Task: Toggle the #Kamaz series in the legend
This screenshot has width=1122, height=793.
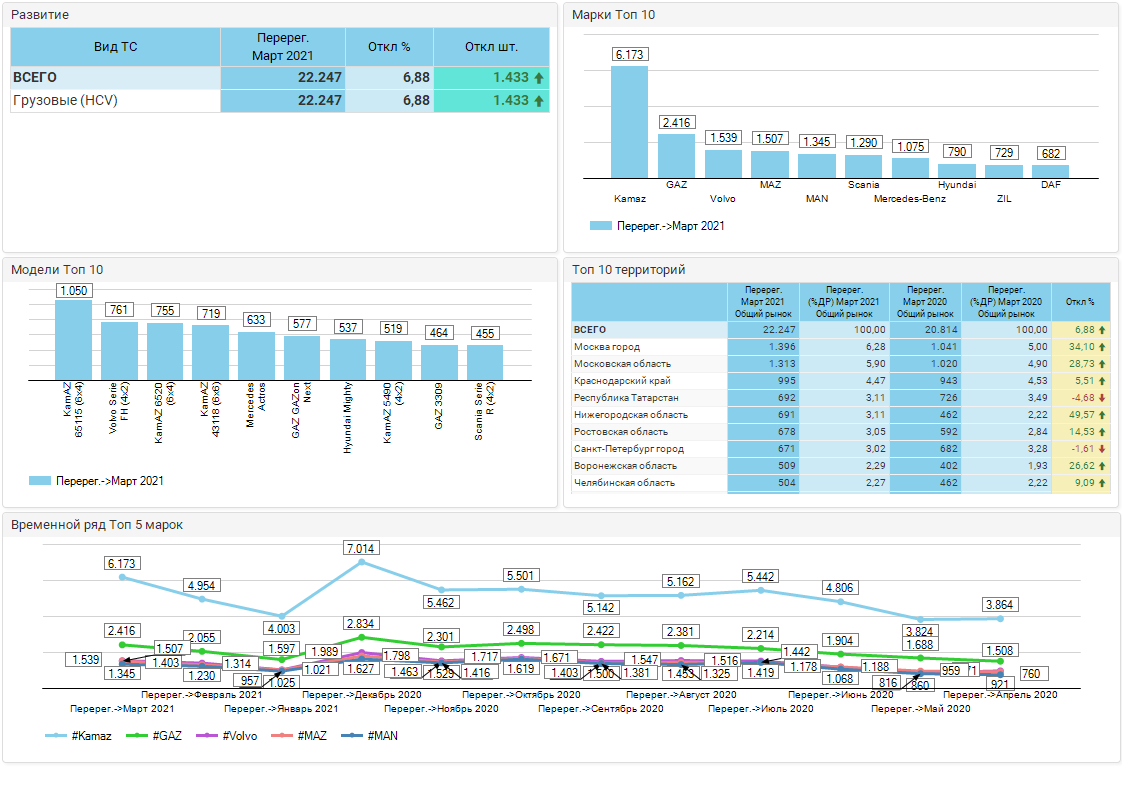Action: [82, 736]
